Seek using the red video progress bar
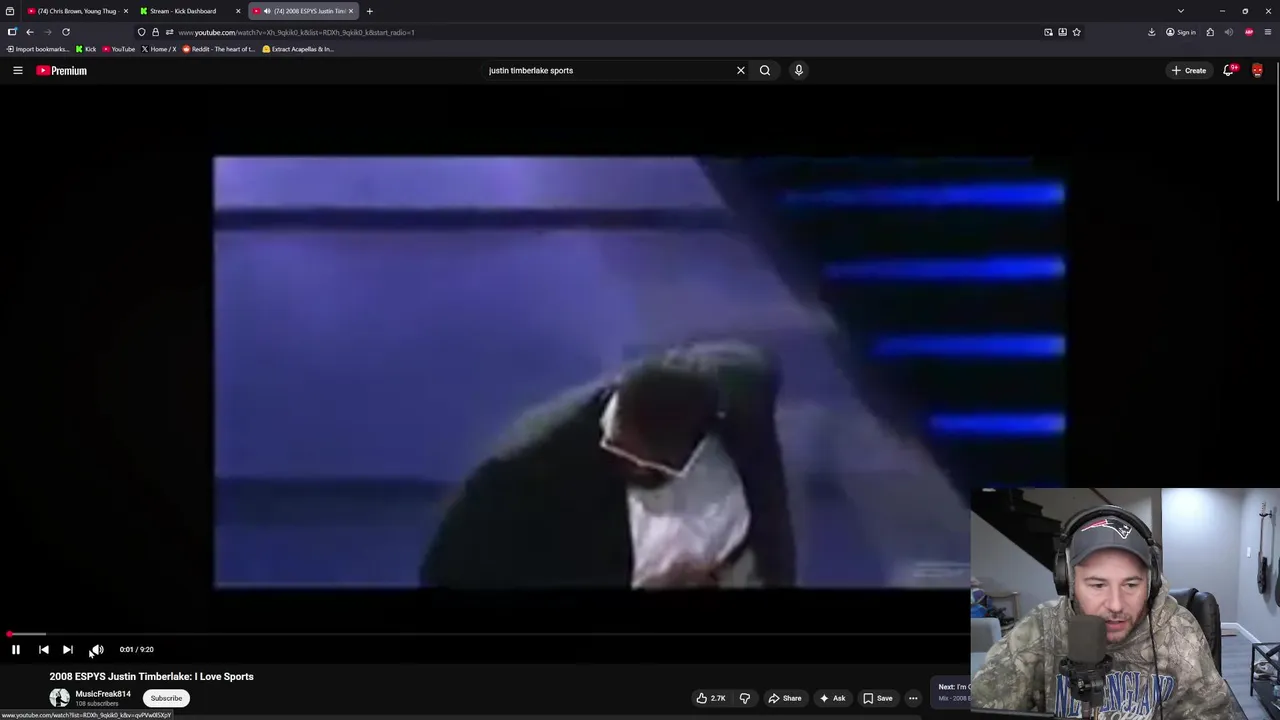Screen dimensions: 1280x720 click(x=487, y=634)
